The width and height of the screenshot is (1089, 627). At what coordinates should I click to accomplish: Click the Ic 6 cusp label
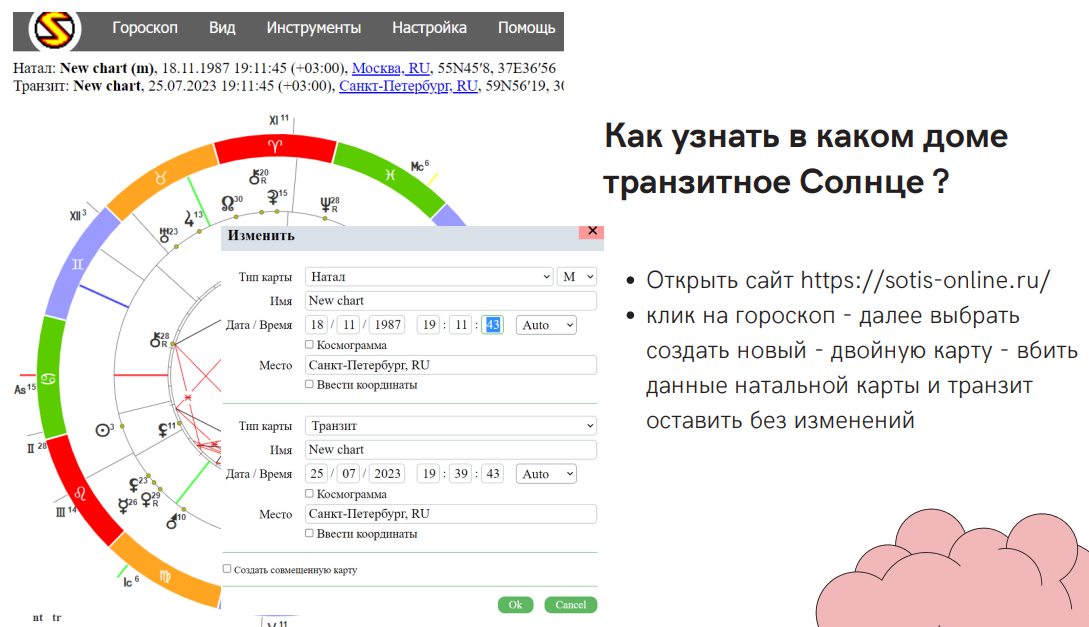(131, 582)
